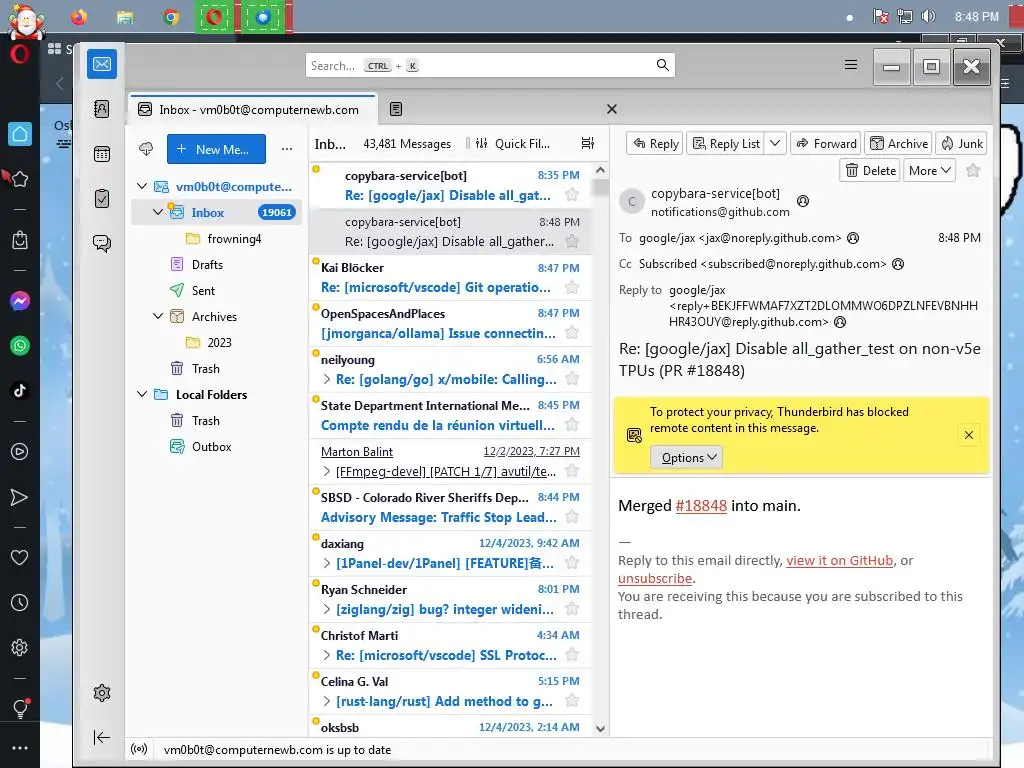
Task: Click the Get Messages cloud icon
Action: coord(146,149)
